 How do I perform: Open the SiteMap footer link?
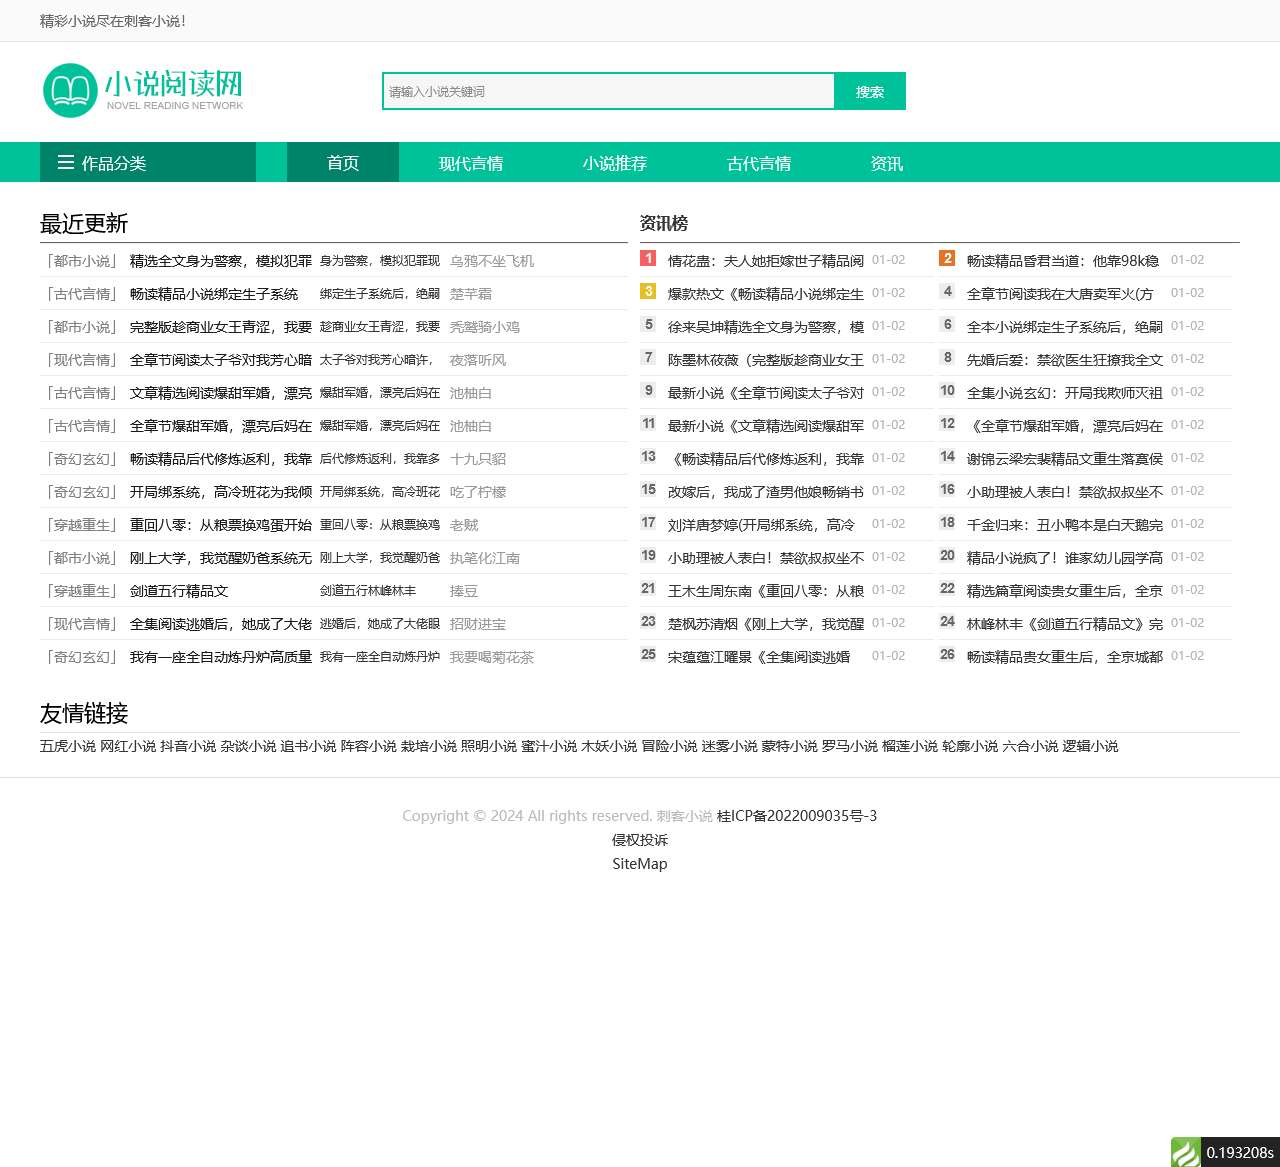click(640, 864)
